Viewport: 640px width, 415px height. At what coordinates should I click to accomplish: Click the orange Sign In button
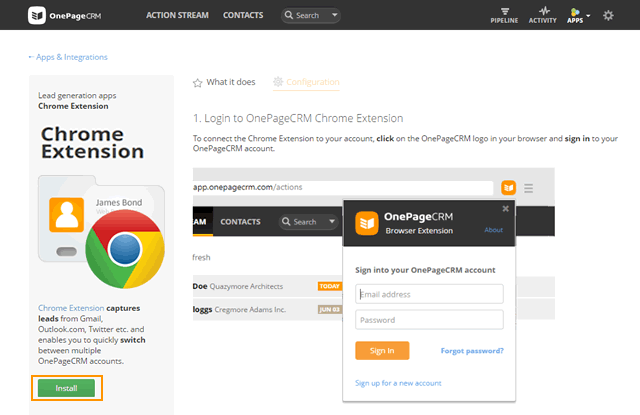(382, 351)
